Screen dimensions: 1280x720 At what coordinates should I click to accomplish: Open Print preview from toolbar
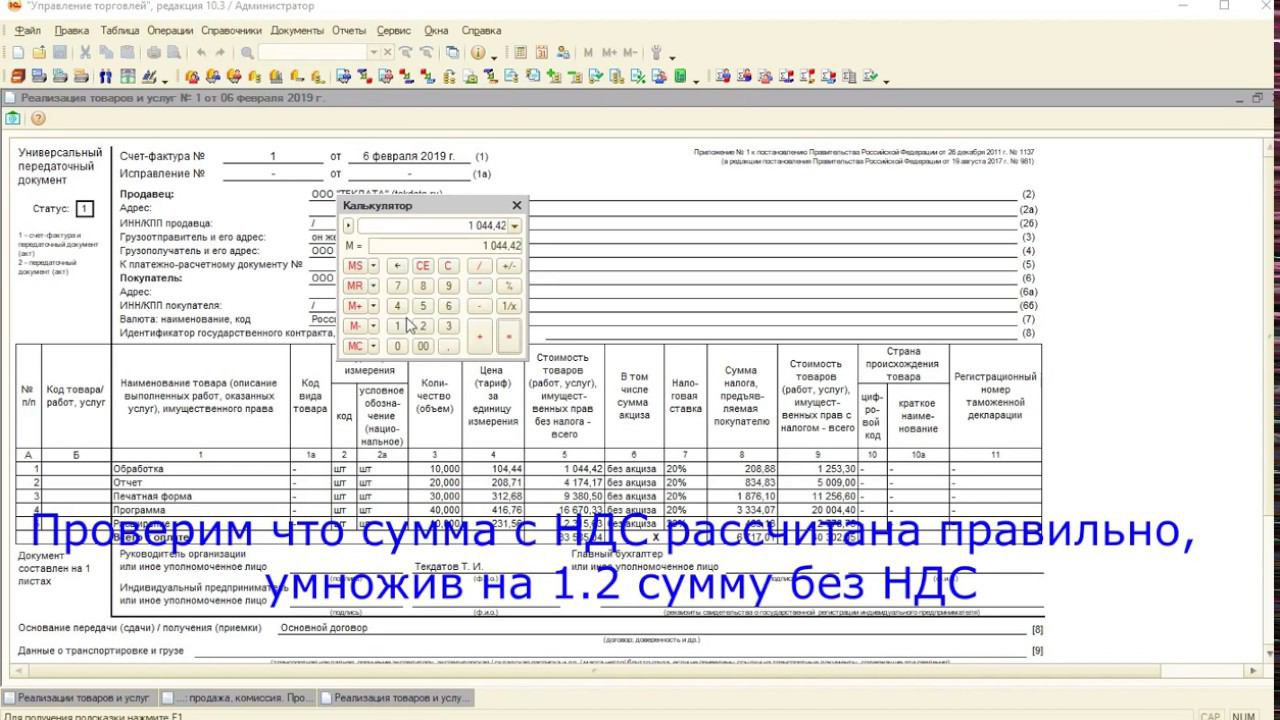tap(173, 52)
